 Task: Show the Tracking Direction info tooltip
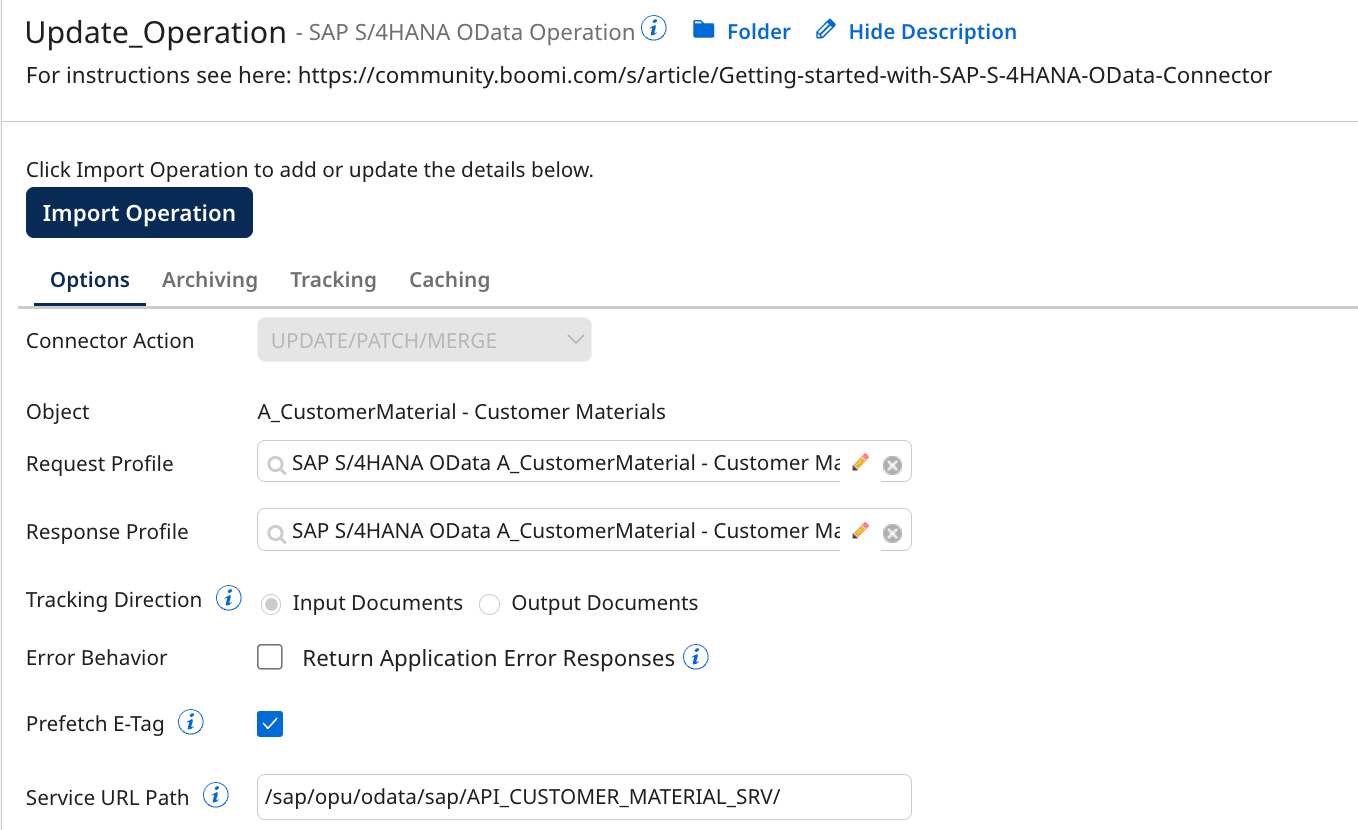coord(228,598)
